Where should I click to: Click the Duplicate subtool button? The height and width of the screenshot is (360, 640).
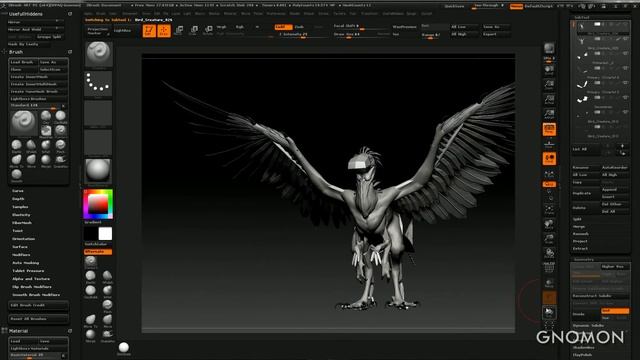586,193
